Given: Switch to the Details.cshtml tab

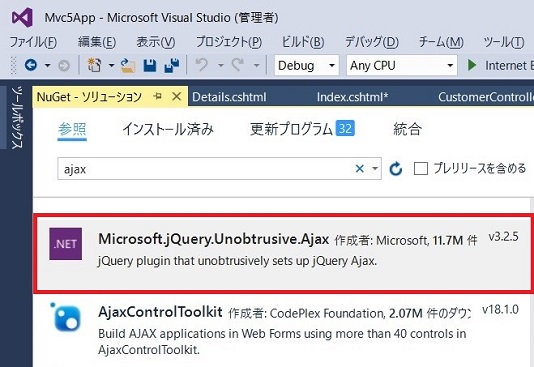Looking at the screenshot, I should (229, 97).
